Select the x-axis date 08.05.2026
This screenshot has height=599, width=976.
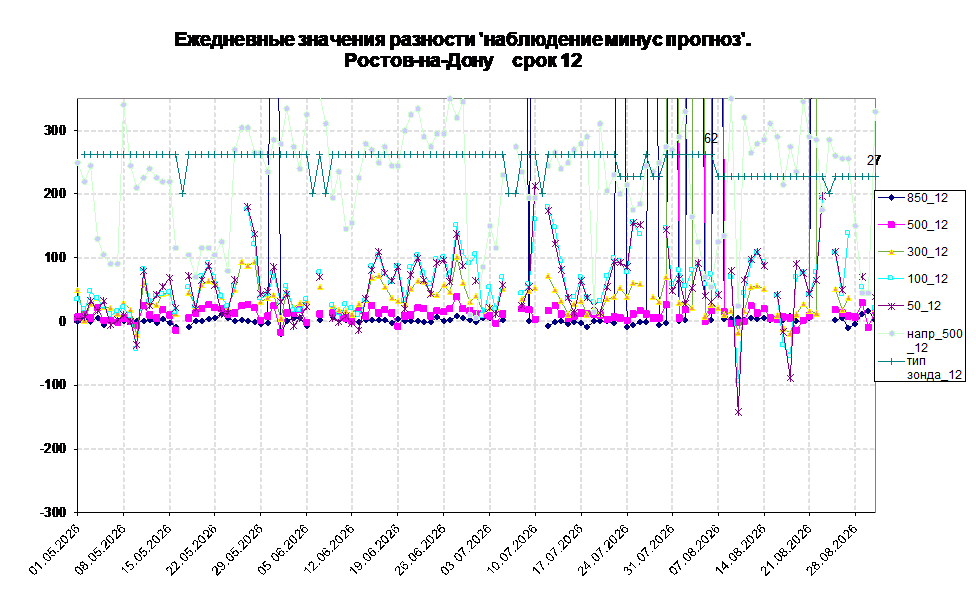point(101,549)
